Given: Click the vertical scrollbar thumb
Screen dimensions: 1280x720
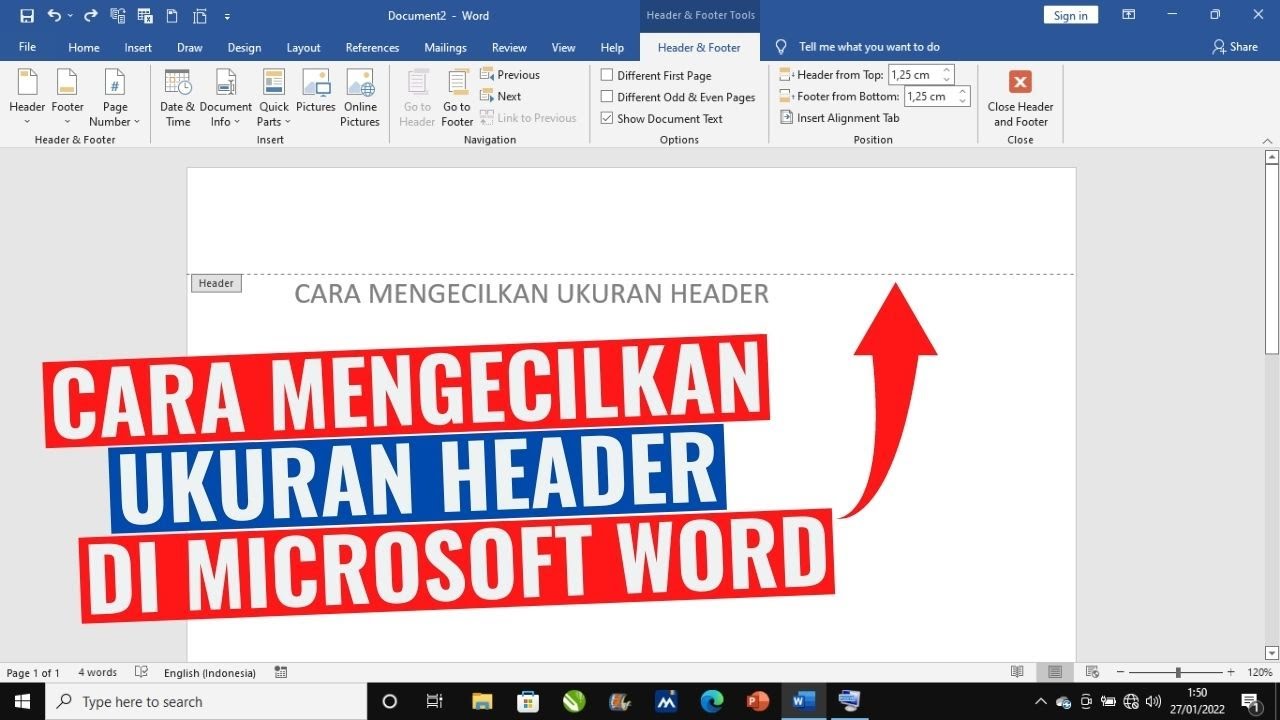Looking at the screenshot, I should coord(1272,260).
